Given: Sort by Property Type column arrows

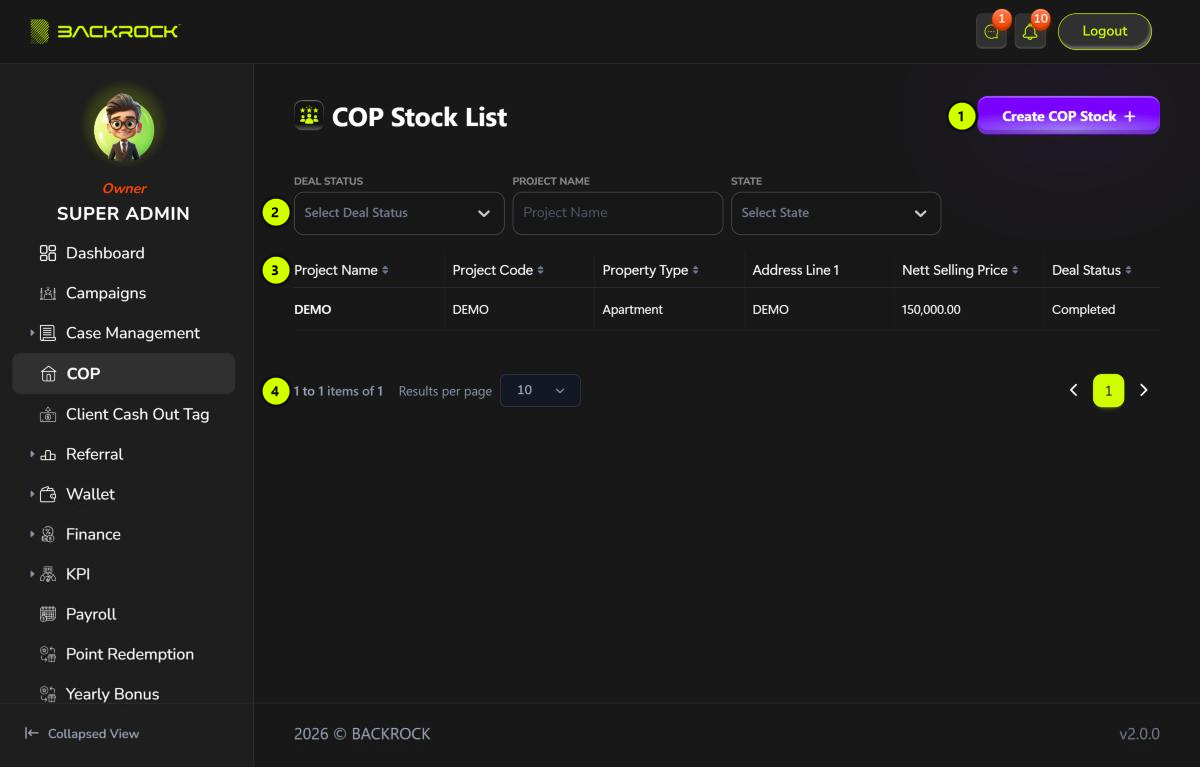Looking at the screenshot, I should click(695, 270).
